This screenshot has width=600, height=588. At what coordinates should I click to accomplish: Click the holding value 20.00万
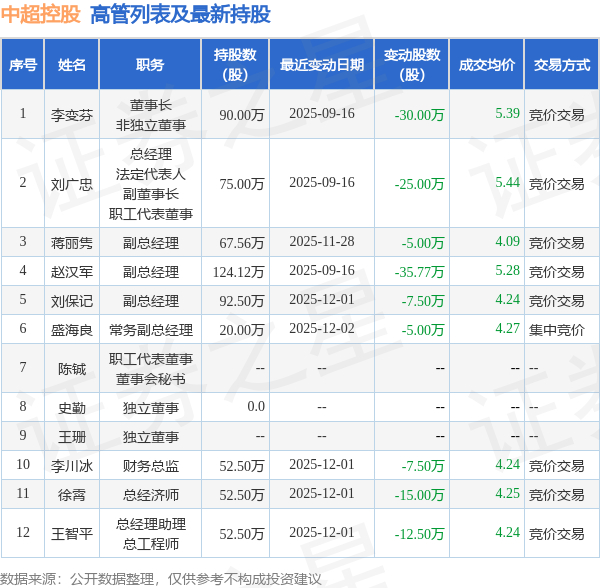coord(242,330)
